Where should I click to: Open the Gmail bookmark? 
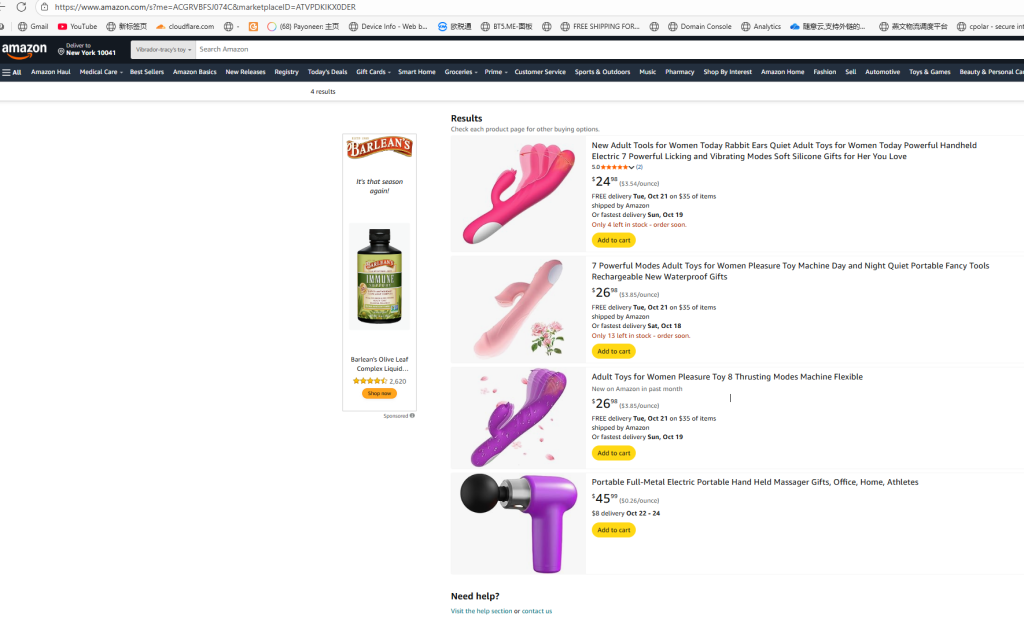point(33,27)
